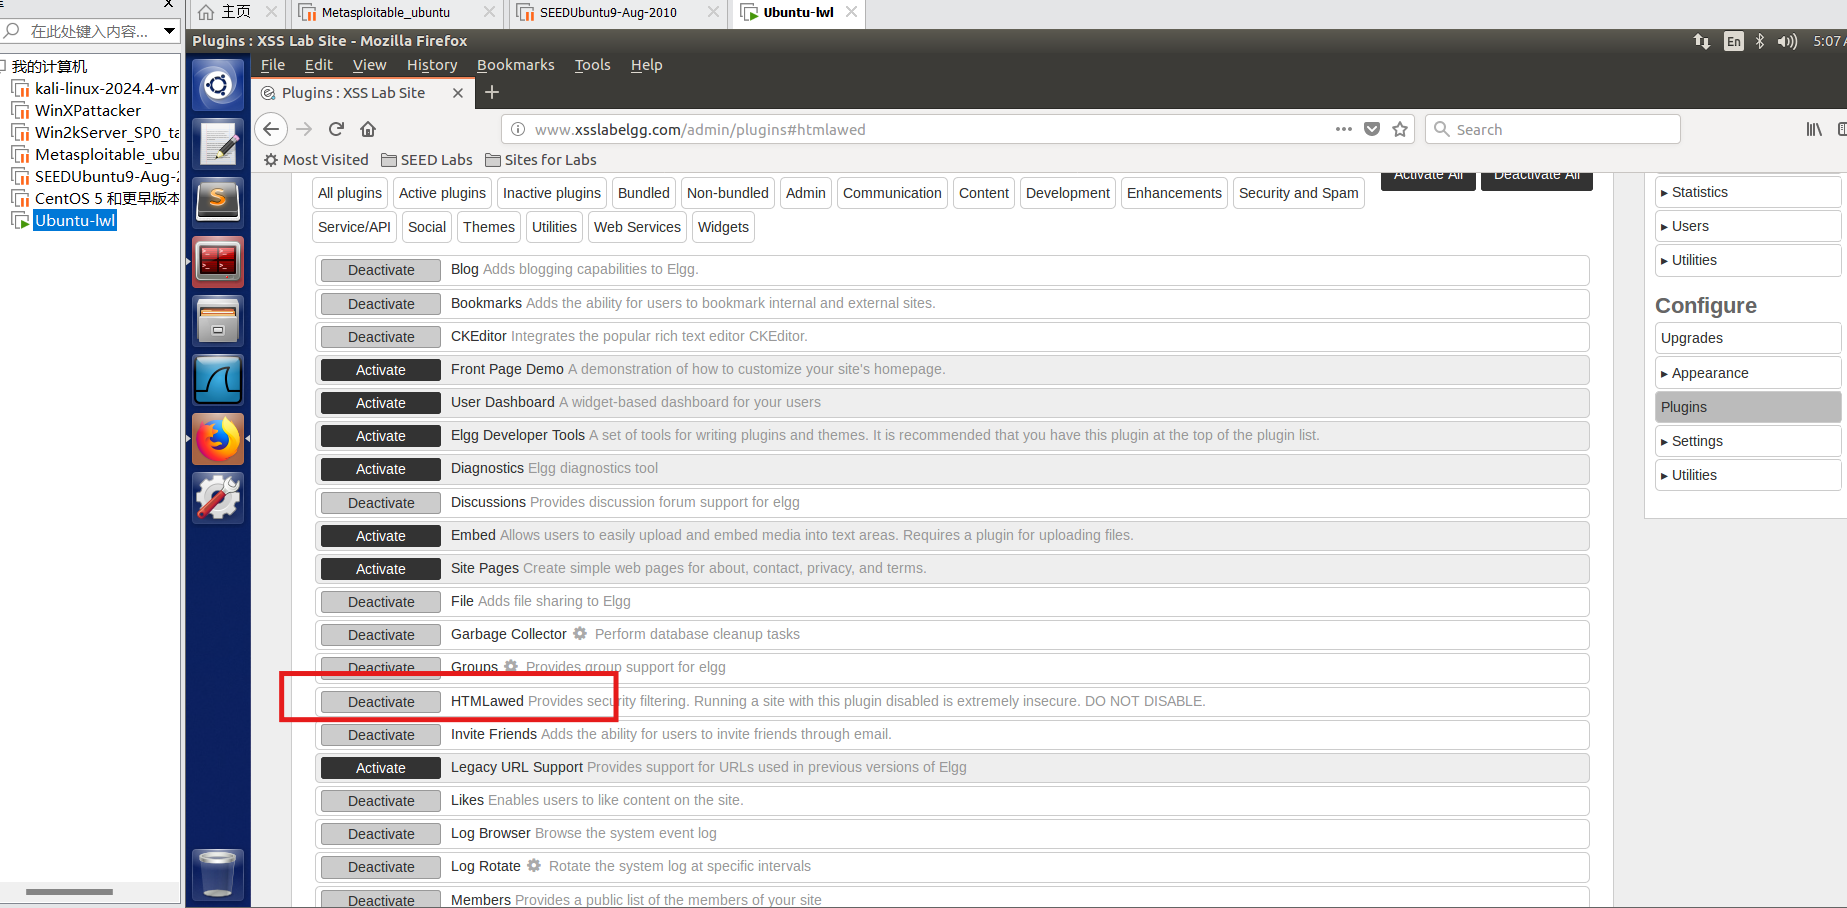Viewport: 1847px width, 908px height.
Task: Reload the current page
Action: (x=336, y=129)
